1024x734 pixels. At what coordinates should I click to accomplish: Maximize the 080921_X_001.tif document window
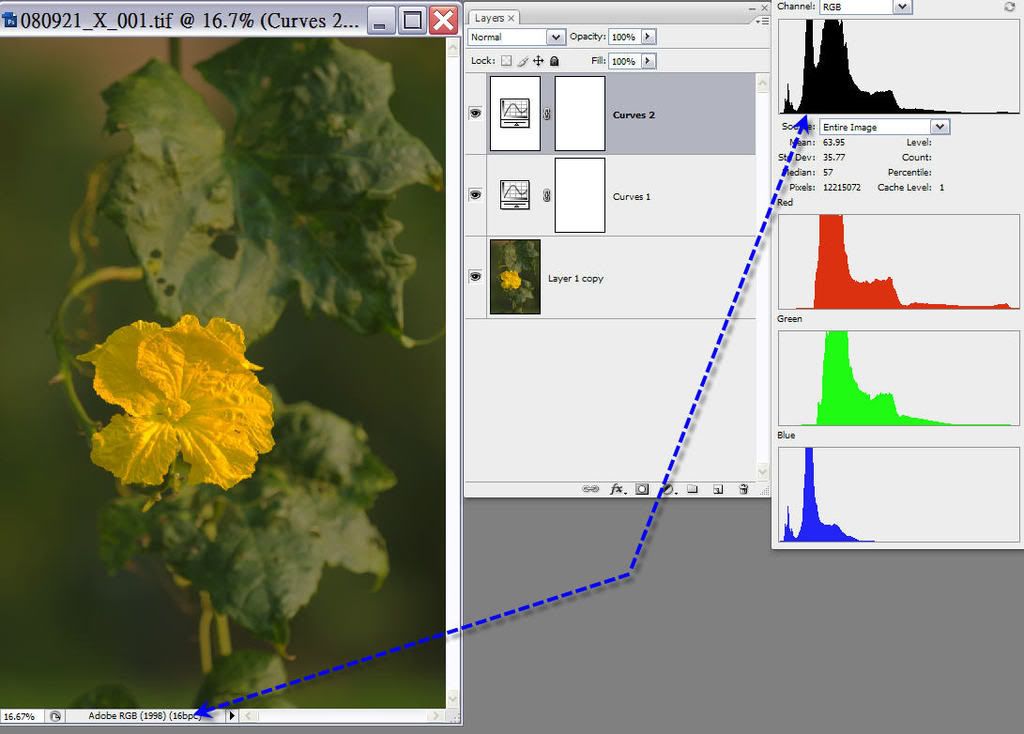click(x=412, y=20)
